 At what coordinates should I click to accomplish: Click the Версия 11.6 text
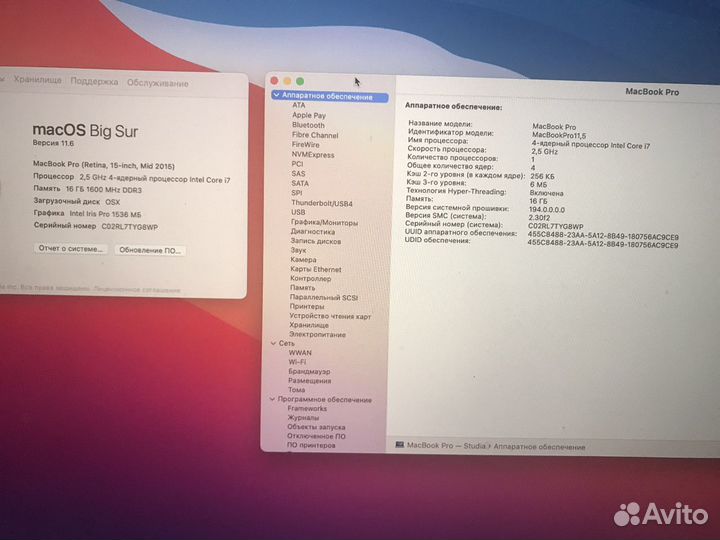(x=53, y=143)
